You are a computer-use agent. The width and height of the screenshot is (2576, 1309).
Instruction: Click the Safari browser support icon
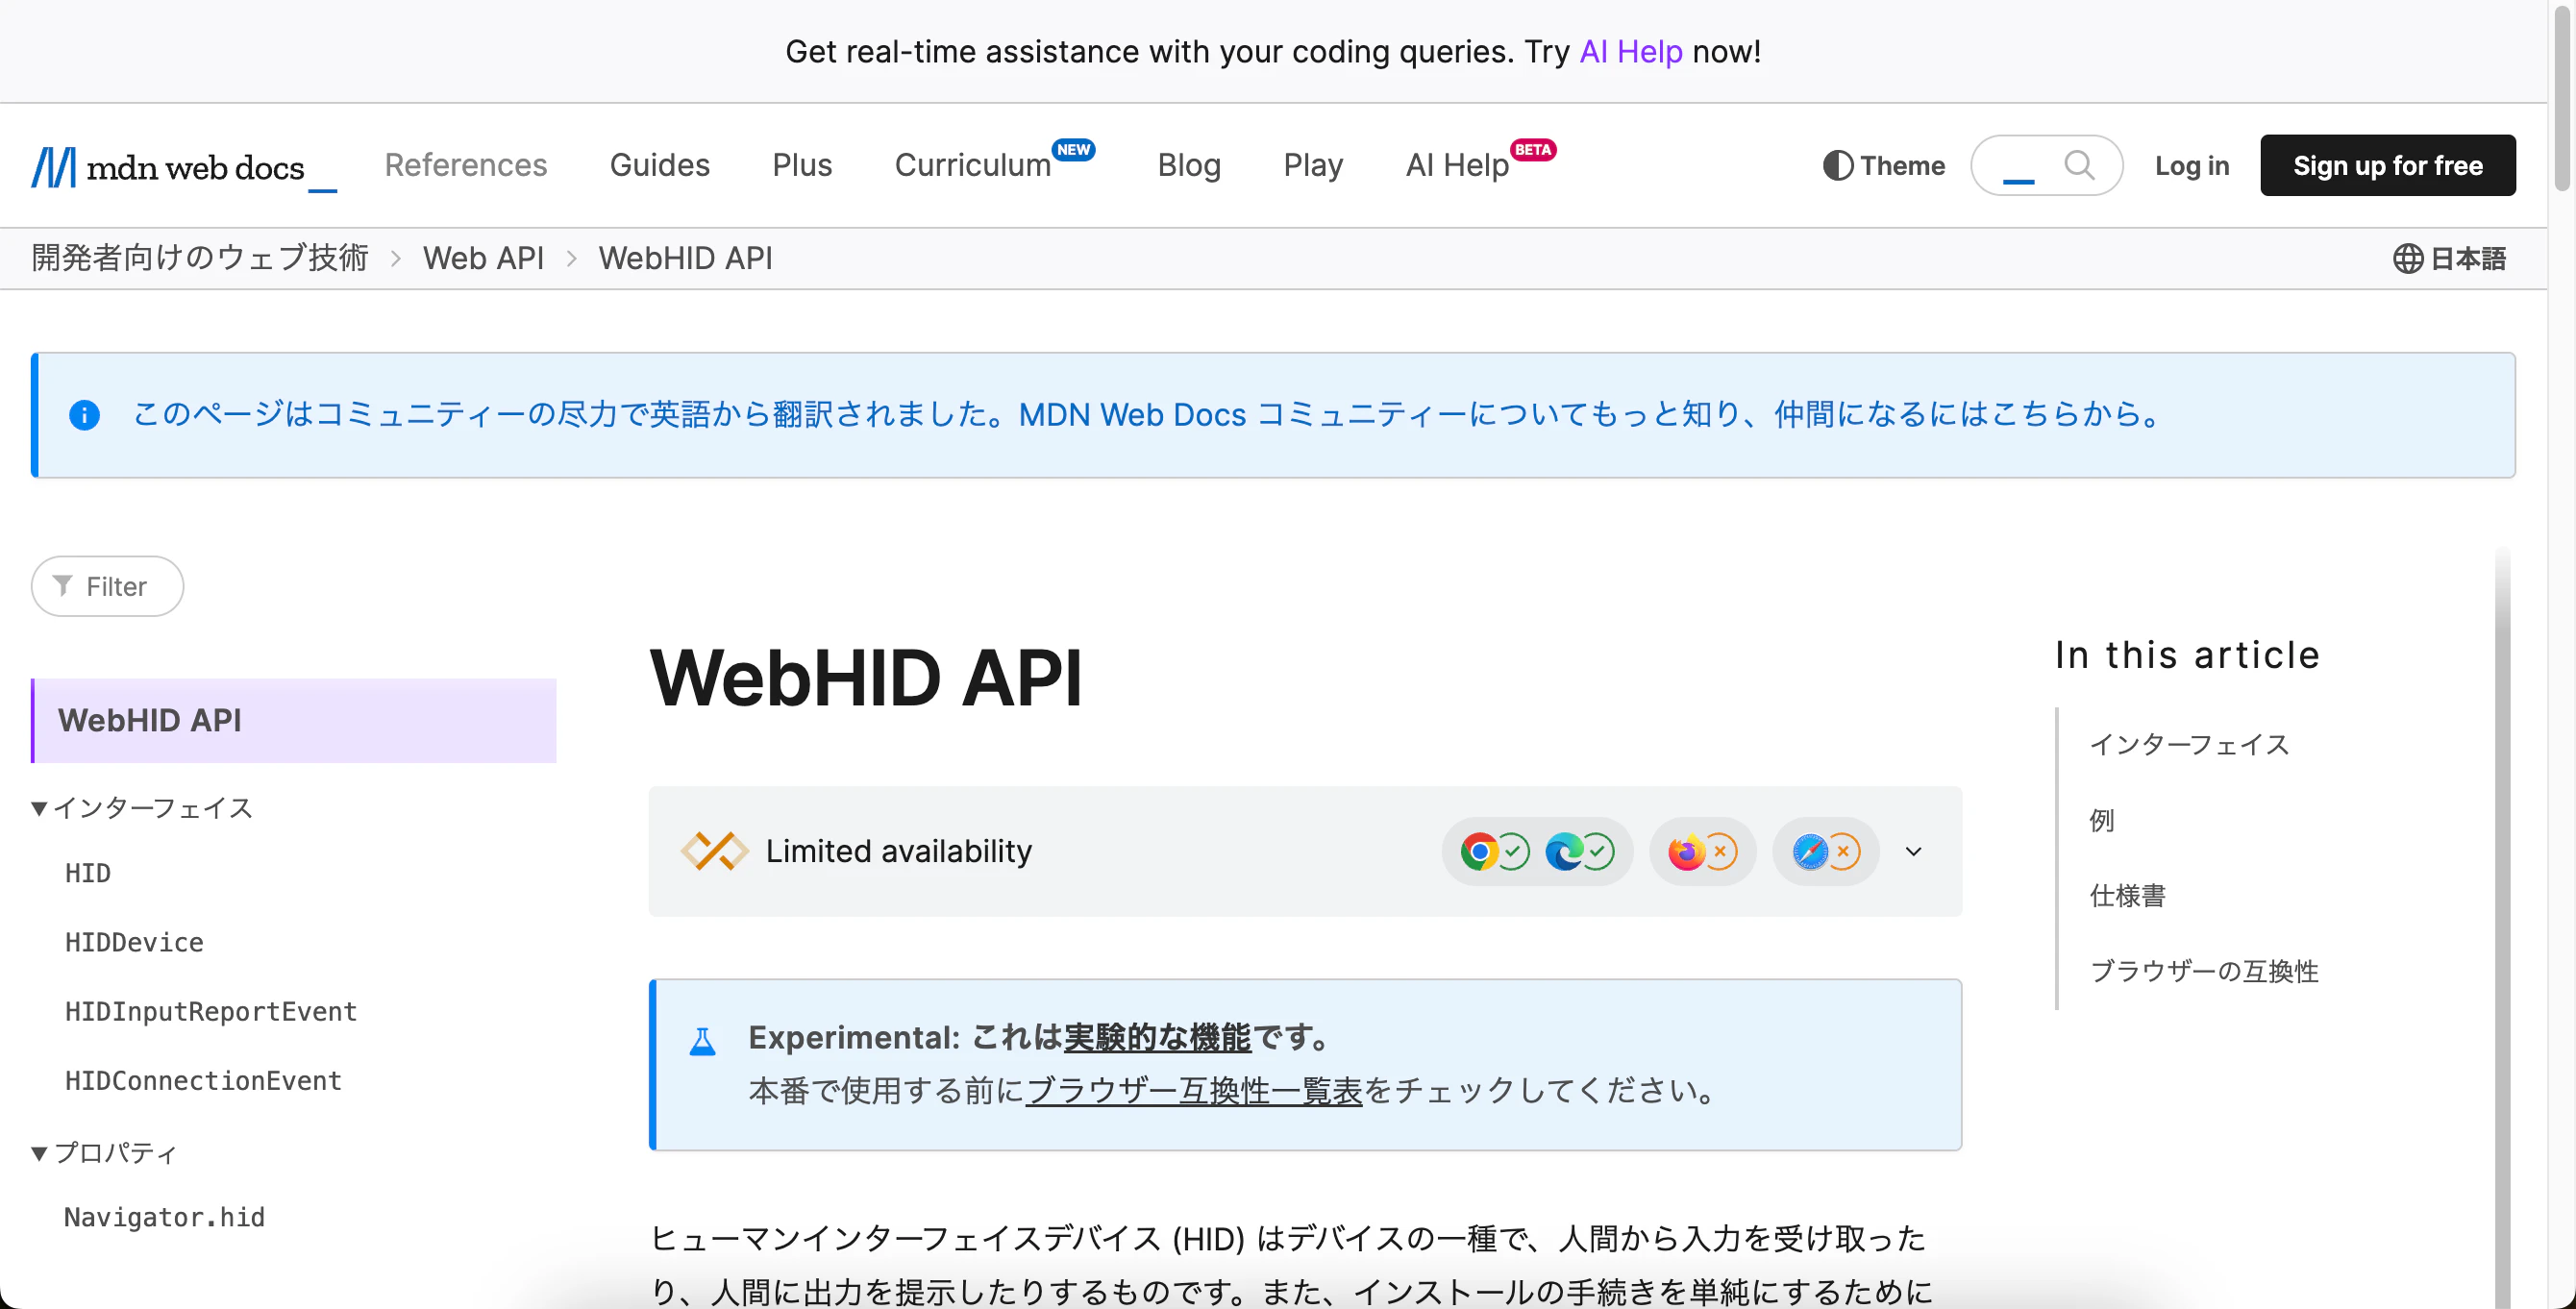pos(1810,852)
